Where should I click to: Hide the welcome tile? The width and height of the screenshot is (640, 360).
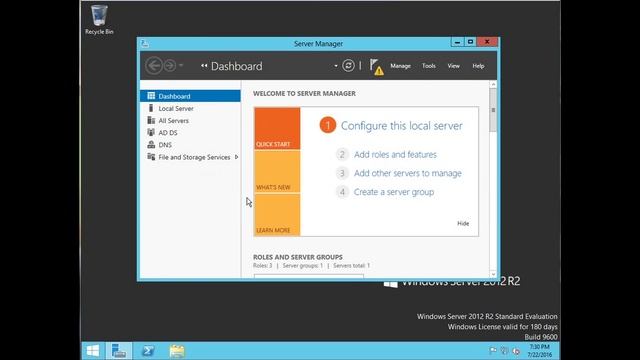(463, 223)
